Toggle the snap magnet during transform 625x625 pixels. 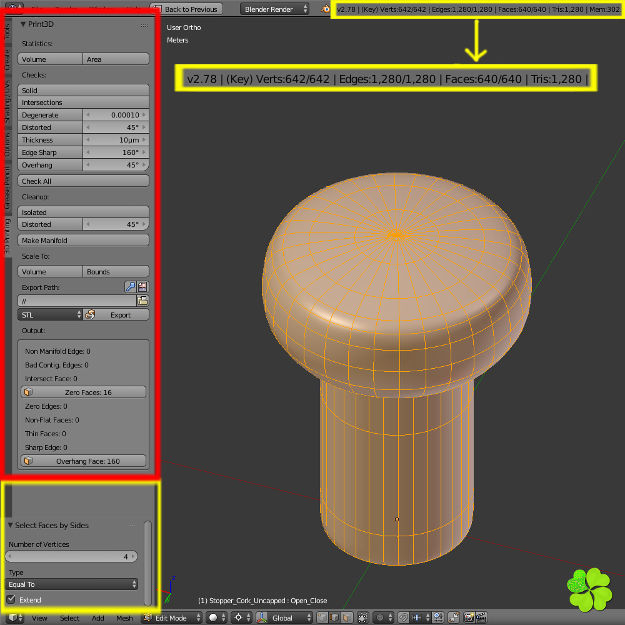(403, 618)
